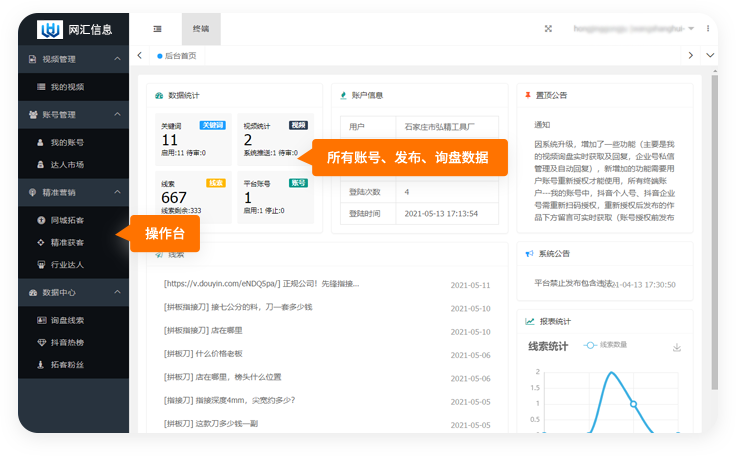Image resolution: width=736 pixels, height=456 pixels.
Task: Open the 关键词 statistic card showing 11
Action: point(193,139)
